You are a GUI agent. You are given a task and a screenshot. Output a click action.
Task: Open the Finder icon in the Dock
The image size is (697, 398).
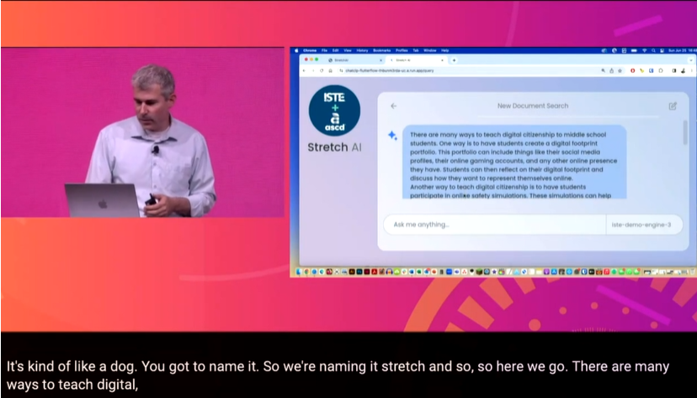298,272
